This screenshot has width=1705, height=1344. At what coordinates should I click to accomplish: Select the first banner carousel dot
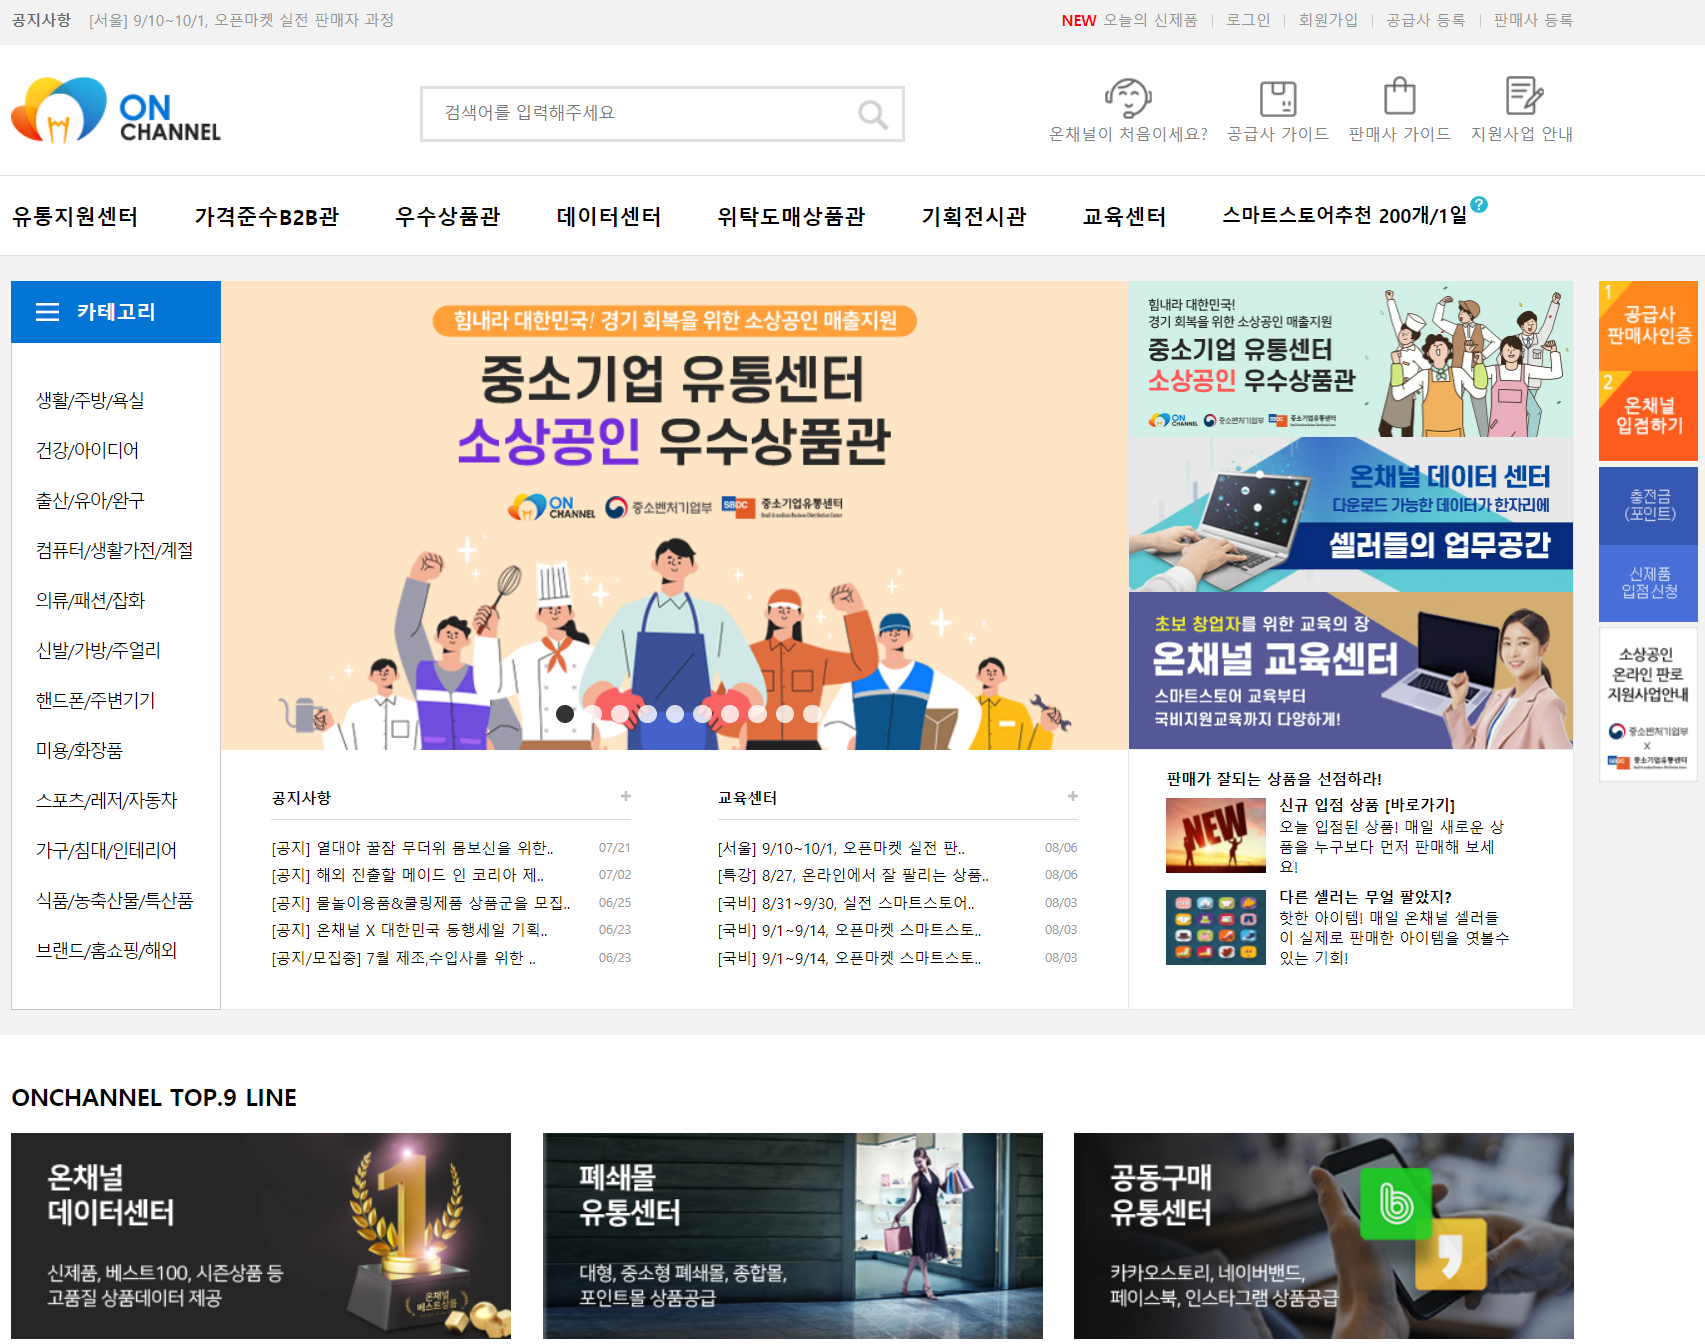(565, 714)
